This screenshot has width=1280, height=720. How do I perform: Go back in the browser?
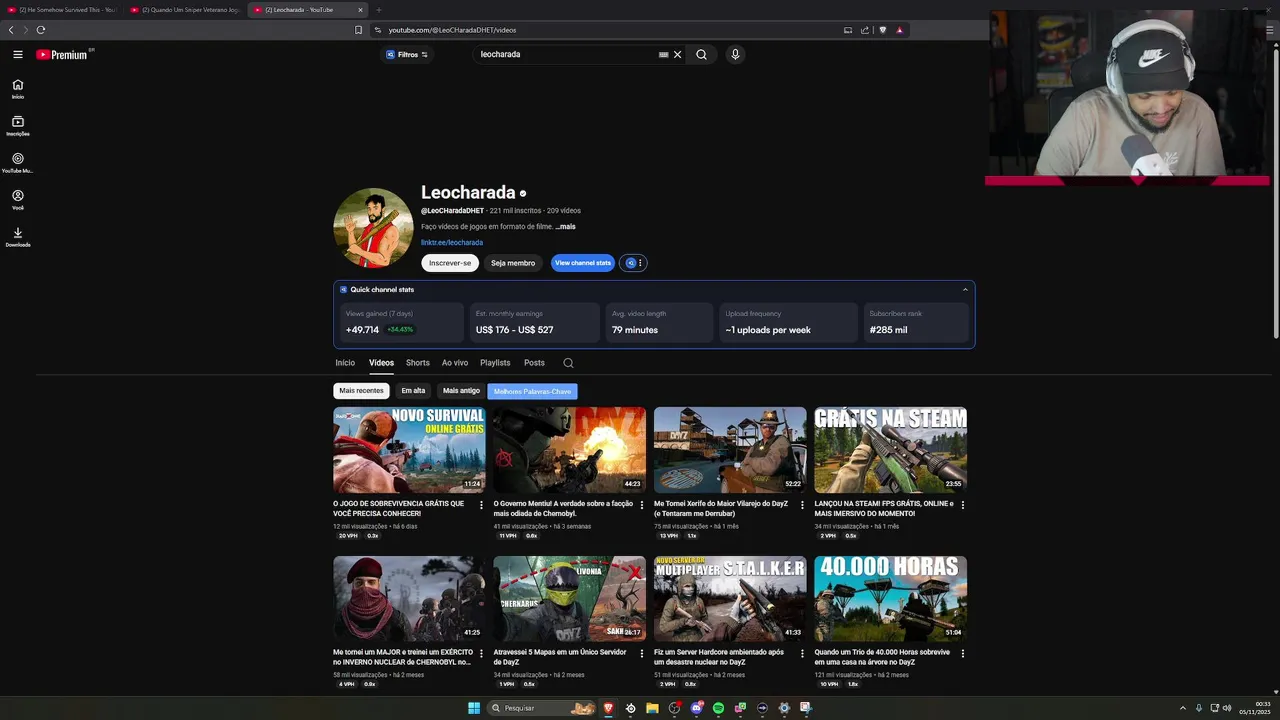pyautogui.click(x=11, y=30)
